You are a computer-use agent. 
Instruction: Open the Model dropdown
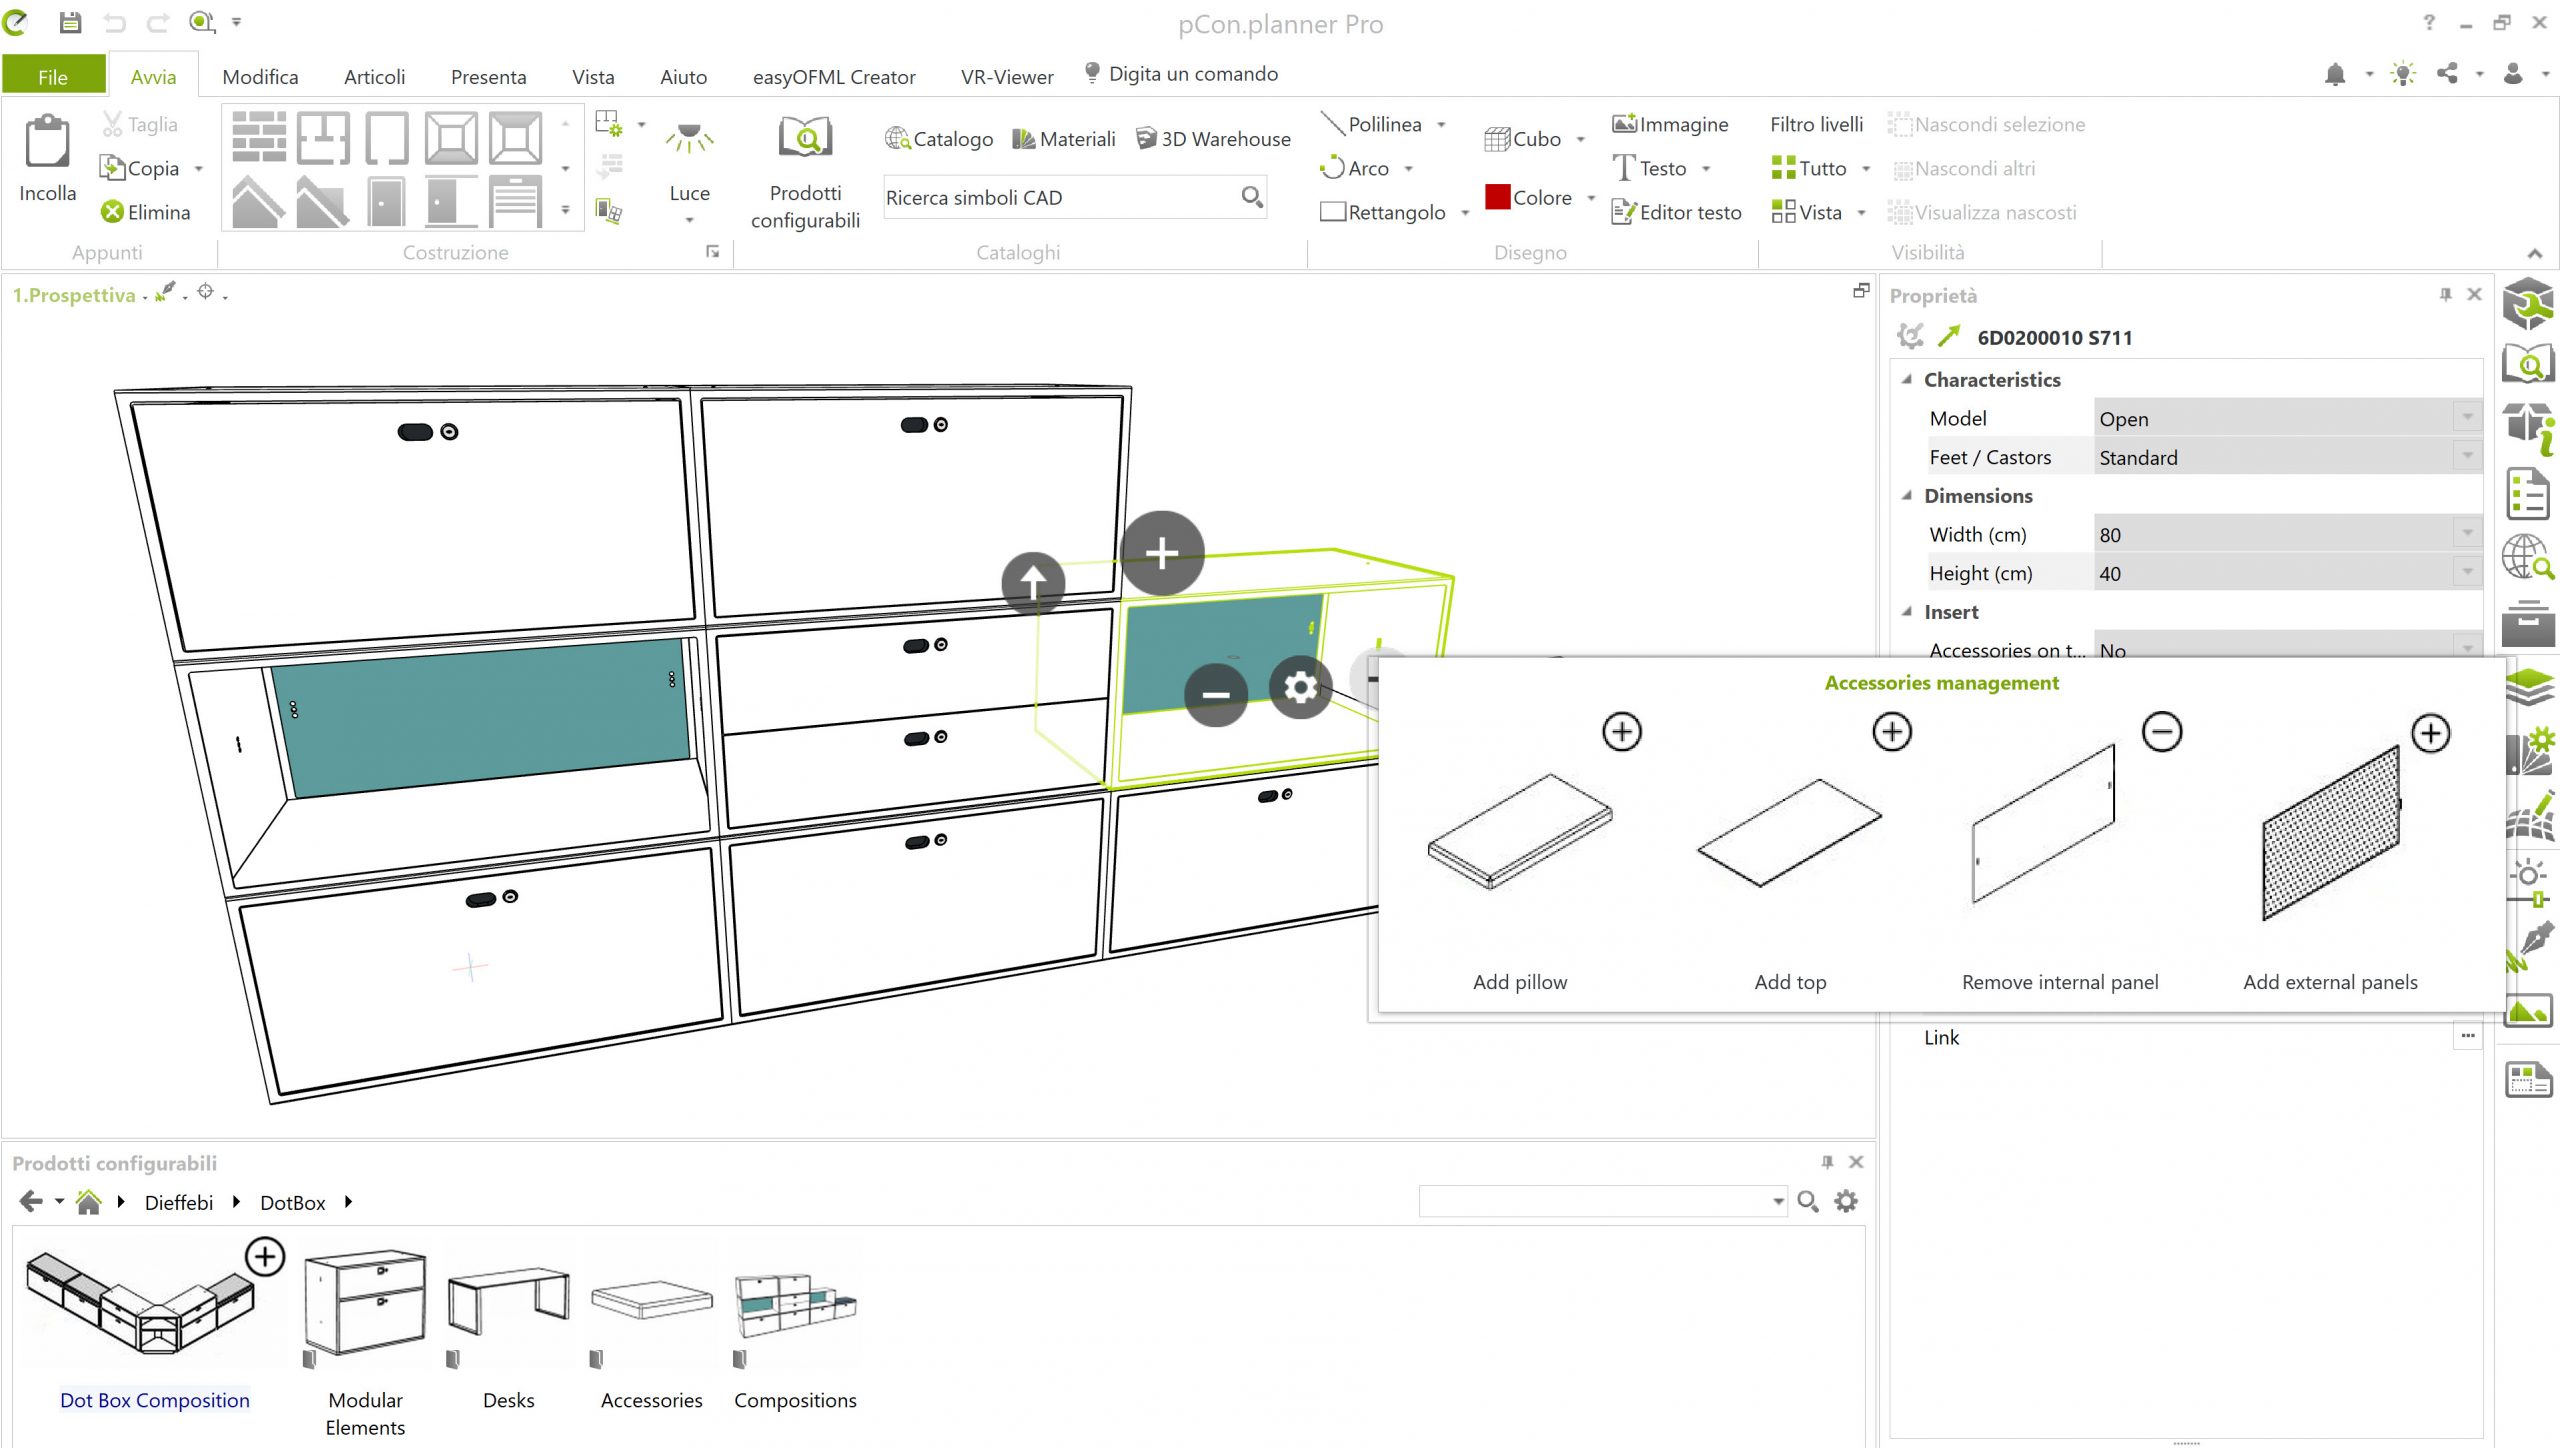click(2467, 418)
